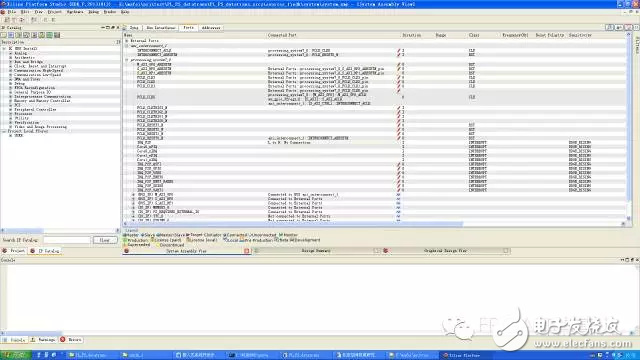Switch to the Ports tab

coord(188,28)
